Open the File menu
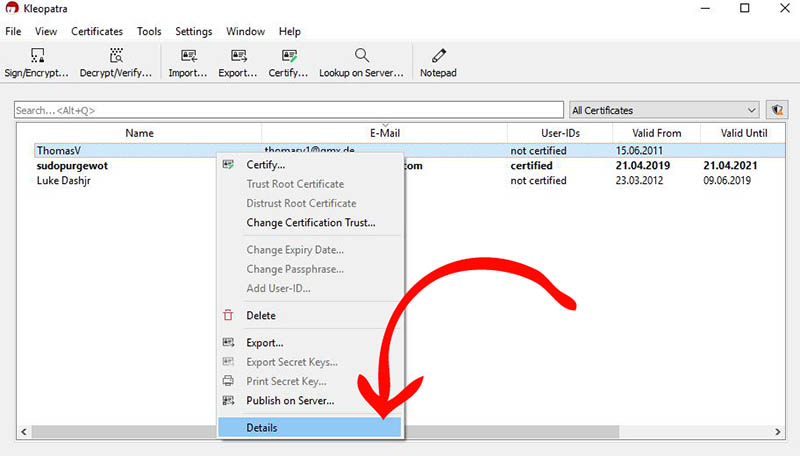 click(x=13, y=31)
